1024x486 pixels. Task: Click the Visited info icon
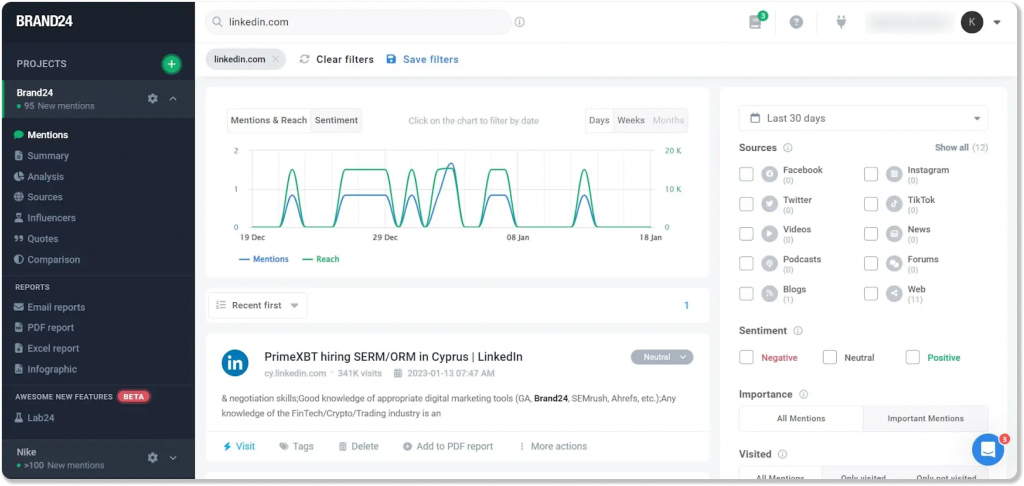(782, 454)
